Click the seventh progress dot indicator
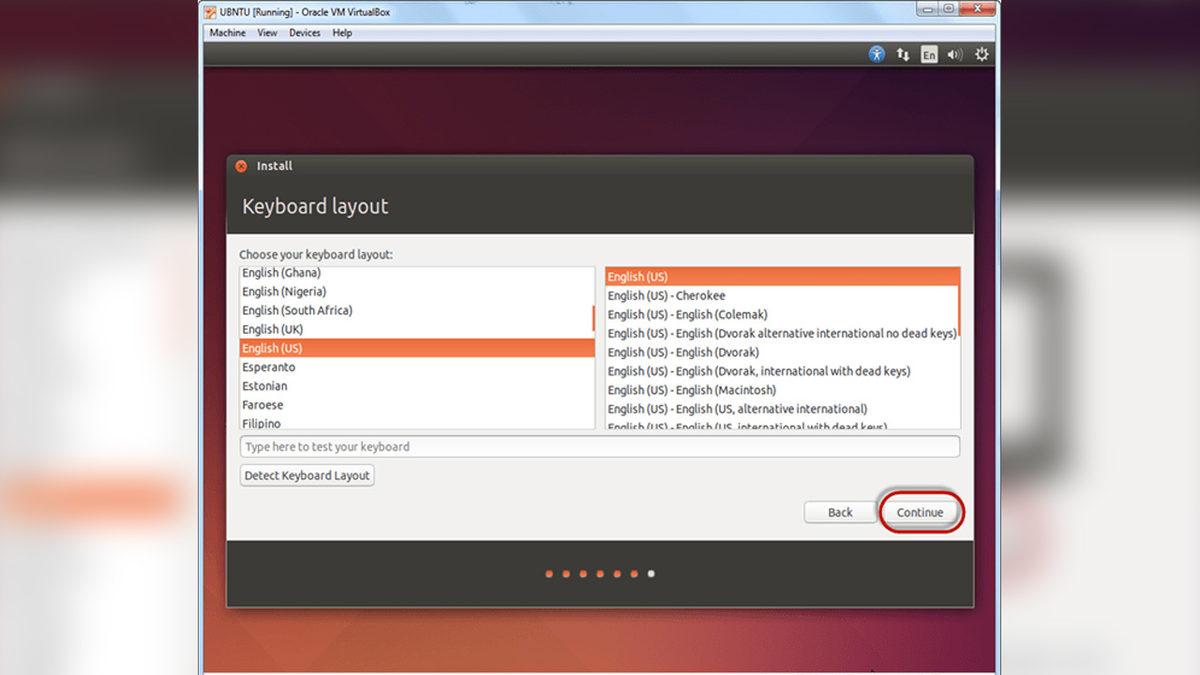Screen dimensions: 1200x675 tap(652, 574)
